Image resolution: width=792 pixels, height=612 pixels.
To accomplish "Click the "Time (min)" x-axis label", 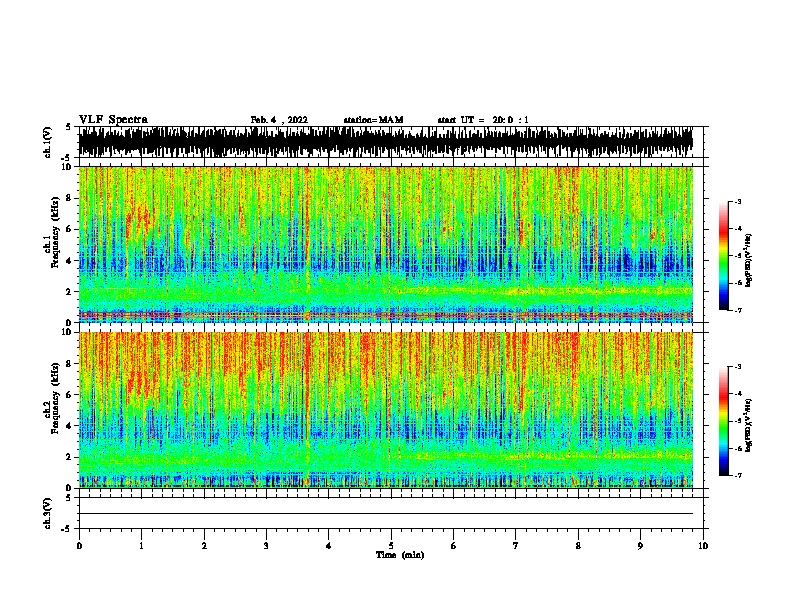I will [x=400, y=555].
